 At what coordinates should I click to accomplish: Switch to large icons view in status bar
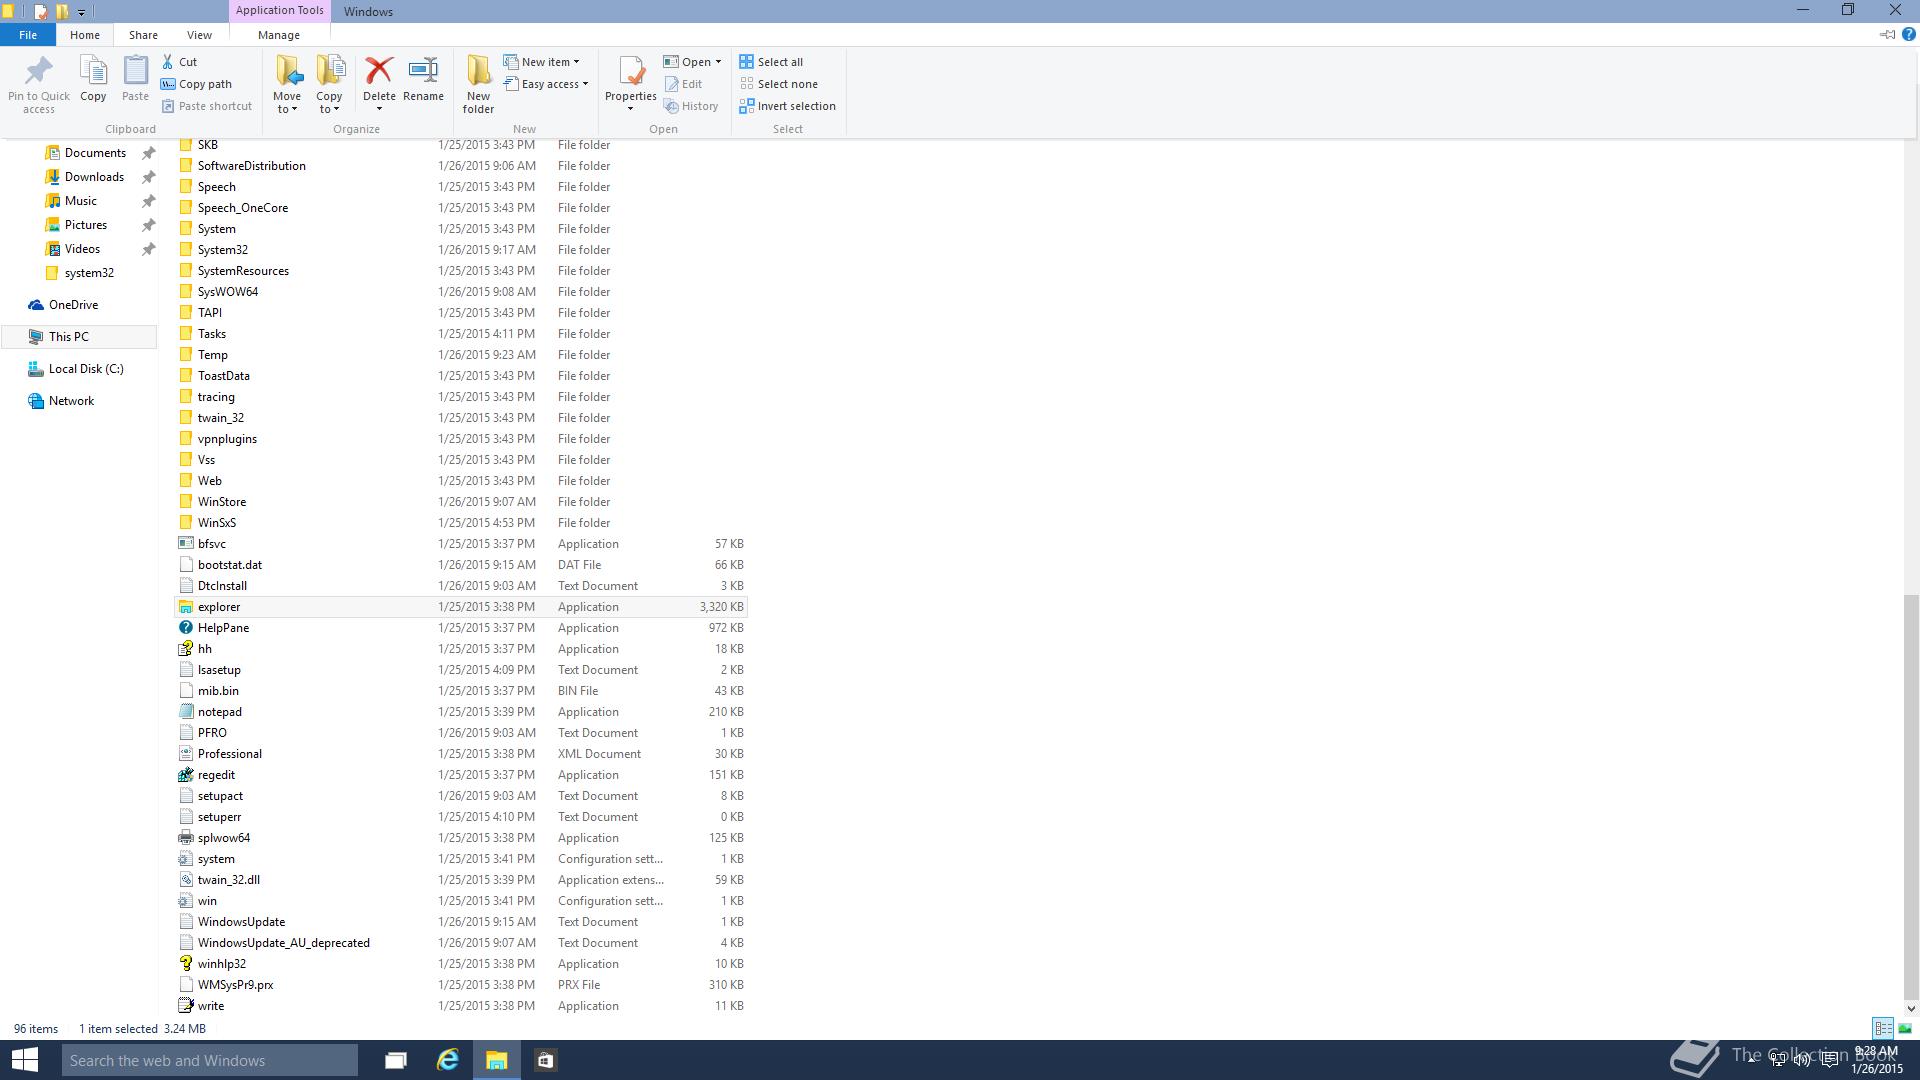(x=1905, y=1028)
